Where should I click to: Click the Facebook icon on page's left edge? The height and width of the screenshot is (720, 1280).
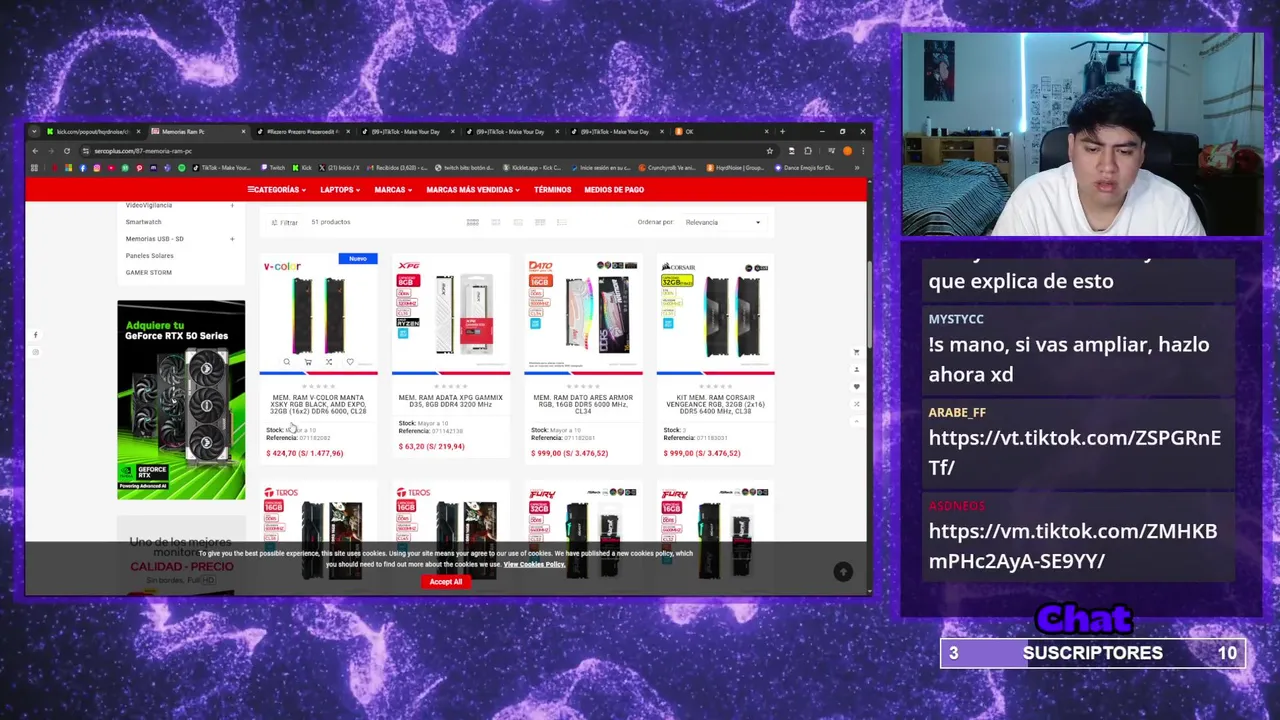[x=35, y=335]
